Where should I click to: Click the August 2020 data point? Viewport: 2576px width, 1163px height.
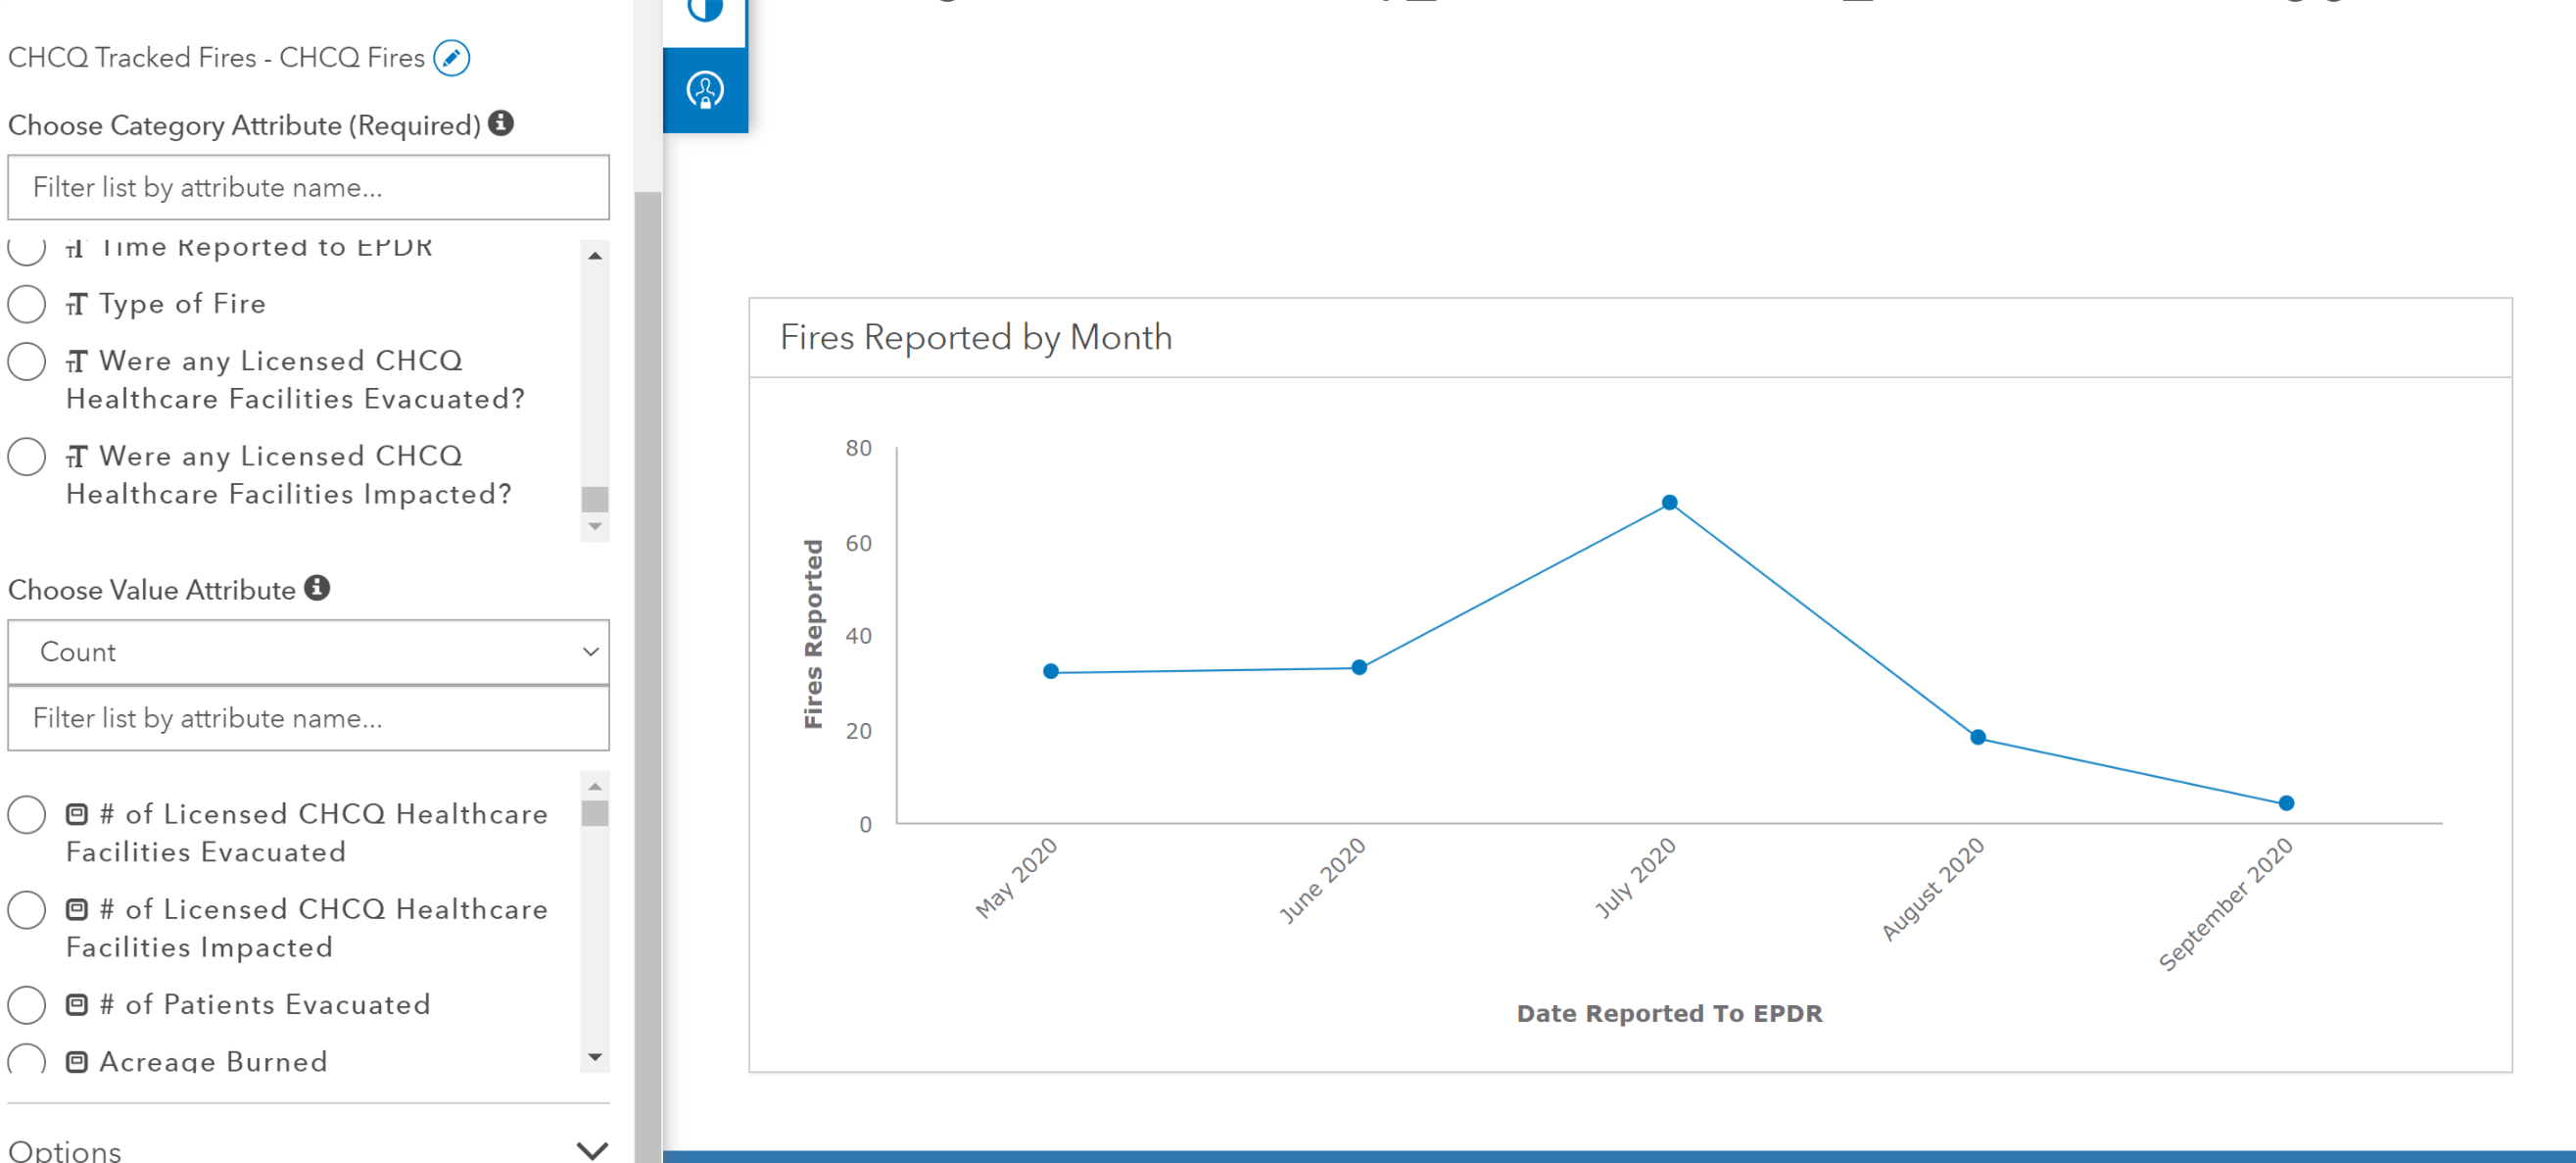tap(1977, 737)
